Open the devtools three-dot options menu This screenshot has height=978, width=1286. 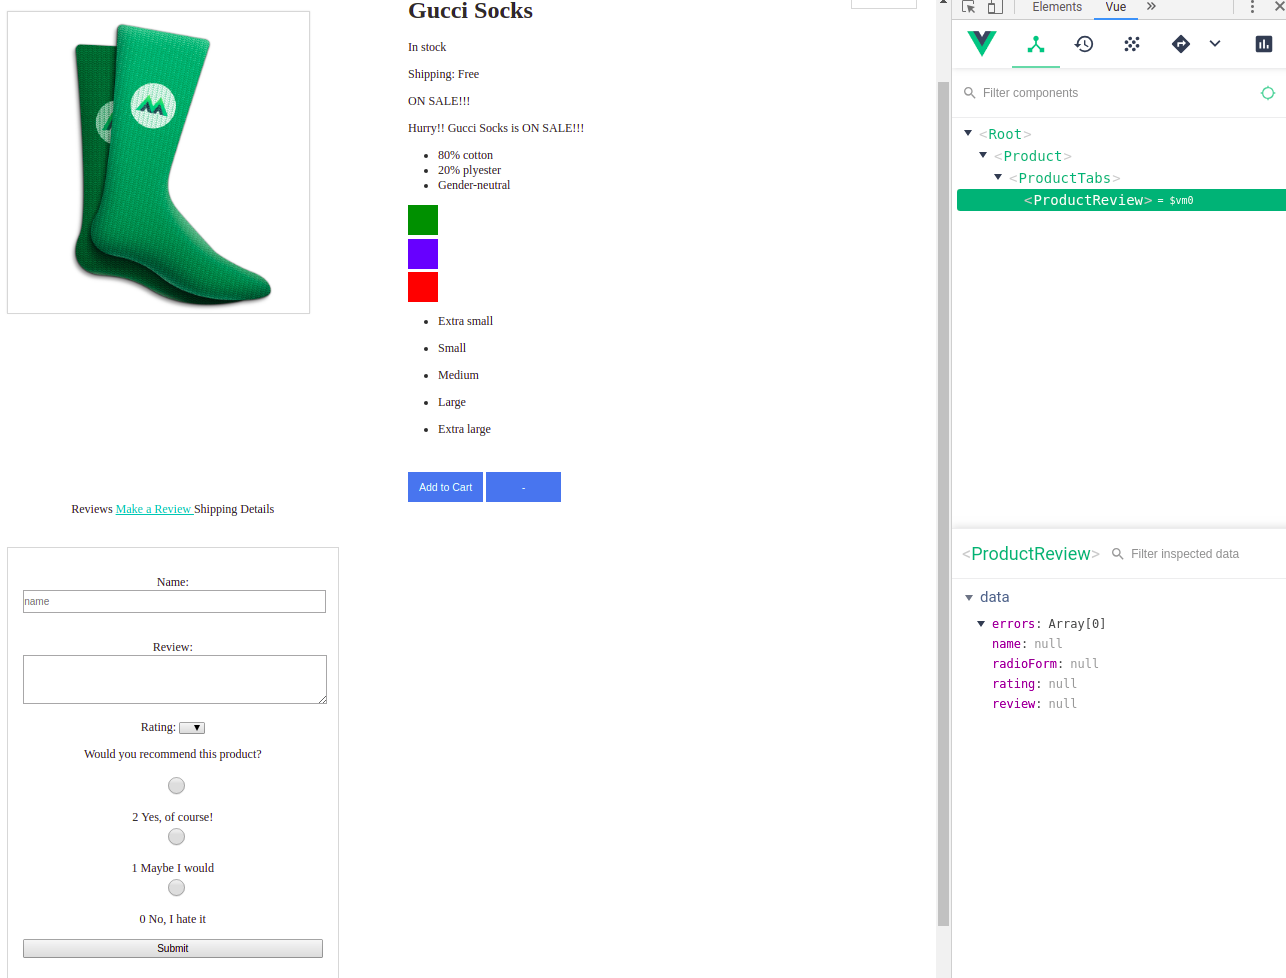click(1252, 7)
